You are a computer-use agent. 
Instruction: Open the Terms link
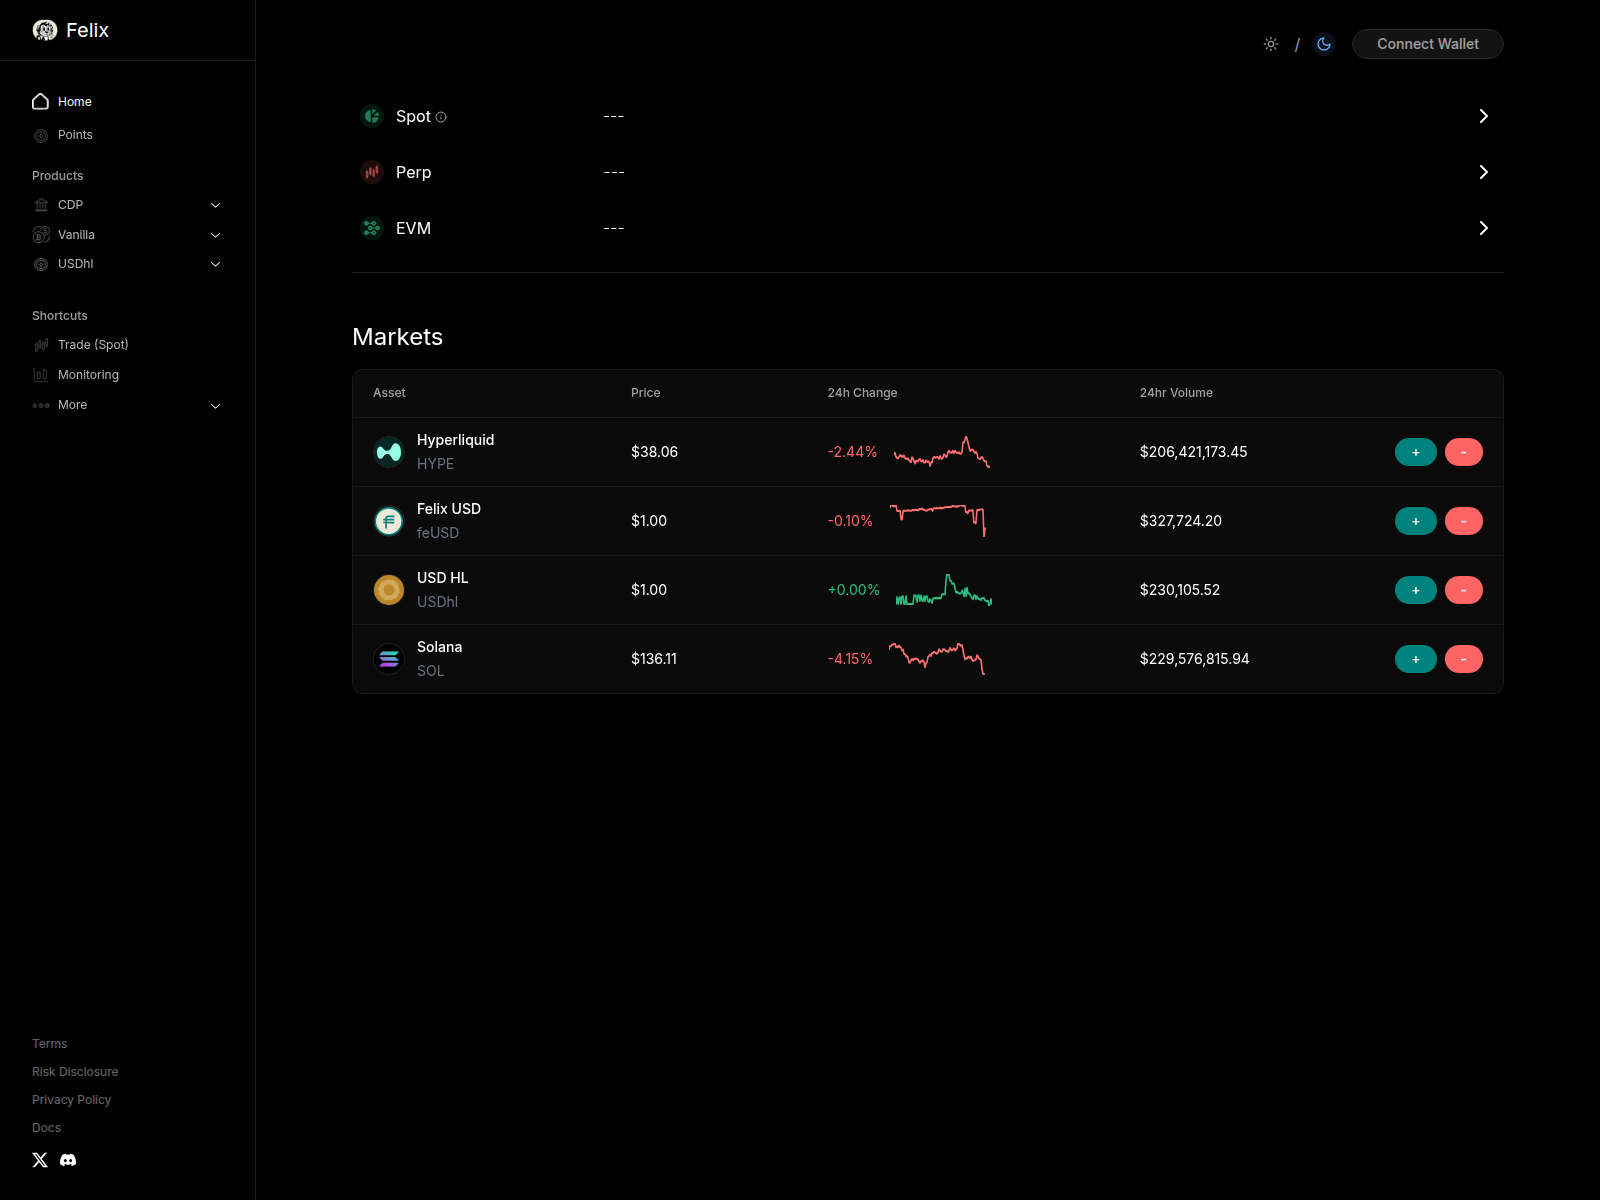coord(50,1044)
